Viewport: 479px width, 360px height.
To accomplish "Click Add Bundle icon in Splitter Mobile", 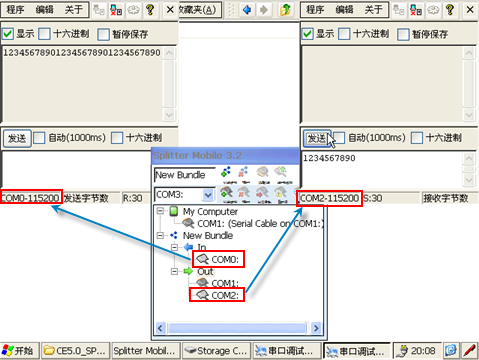I will 226,173.
